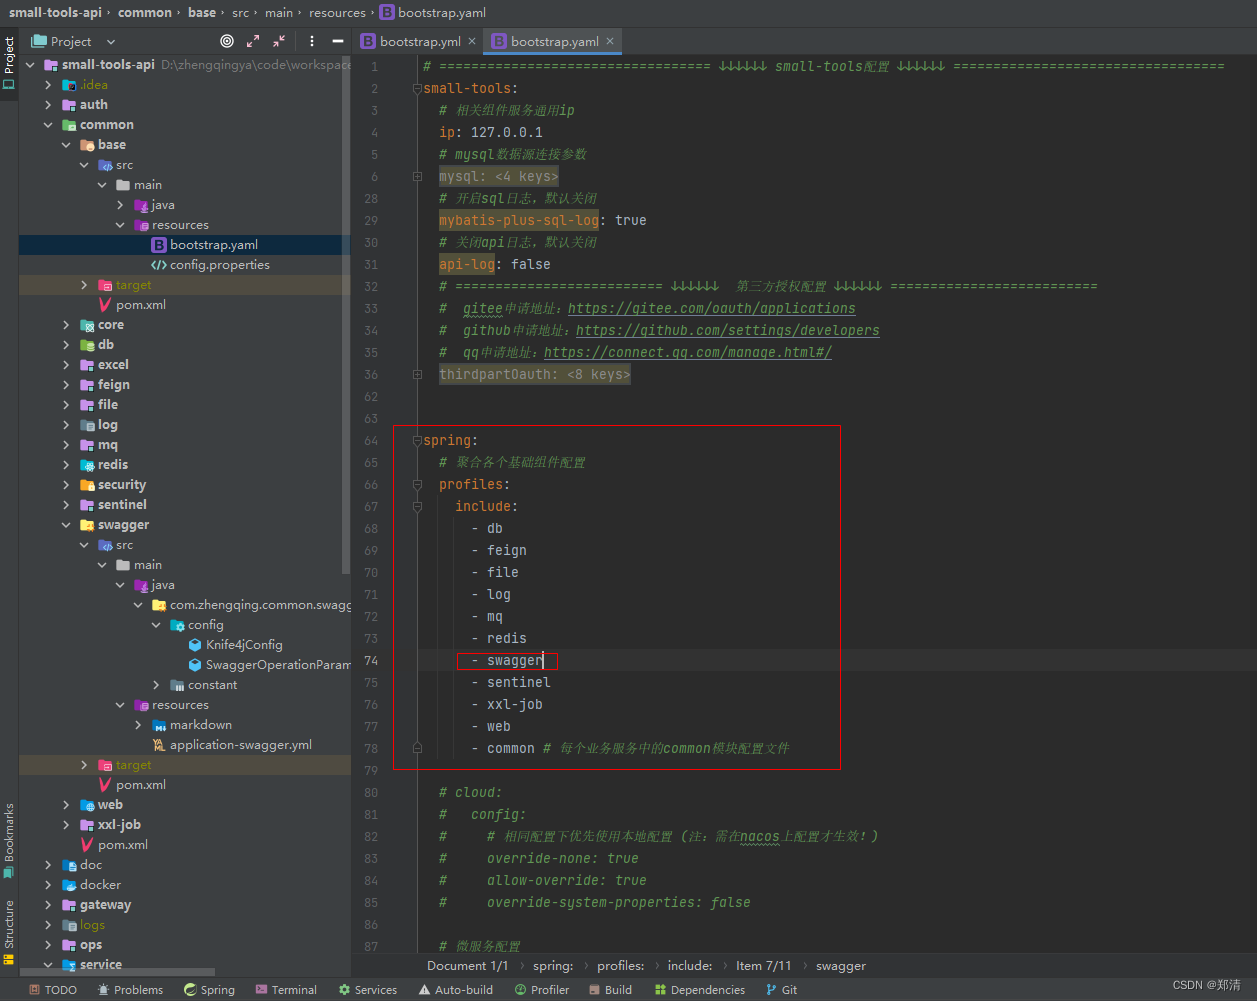Collapse the swagger module

(x=66, y=525)
